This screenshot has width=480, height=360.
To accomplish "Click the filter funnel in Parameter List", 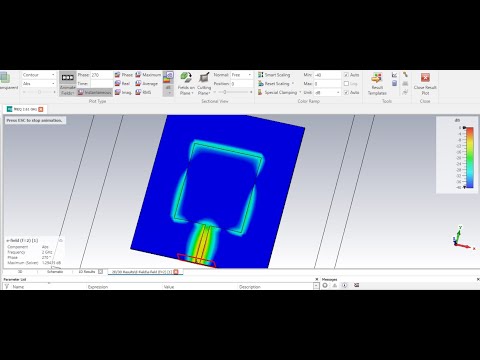I will pos(6,286).
